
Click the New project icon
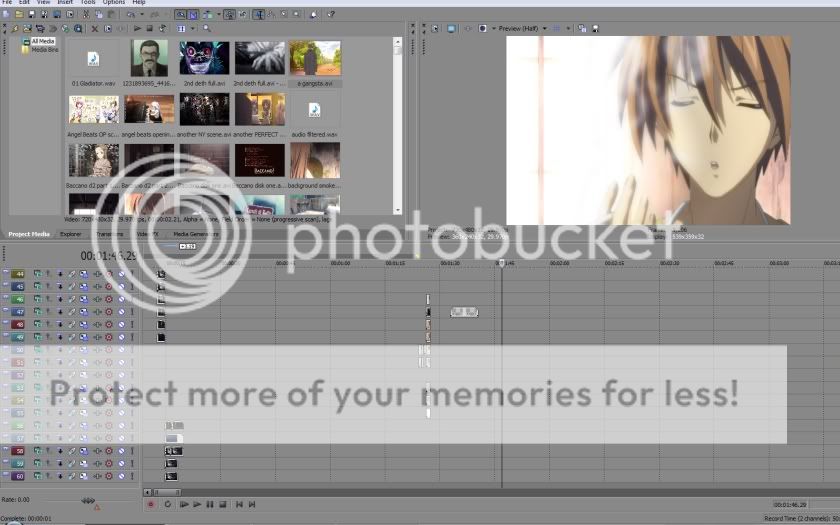pyautogui.click(x=6, y=14)
